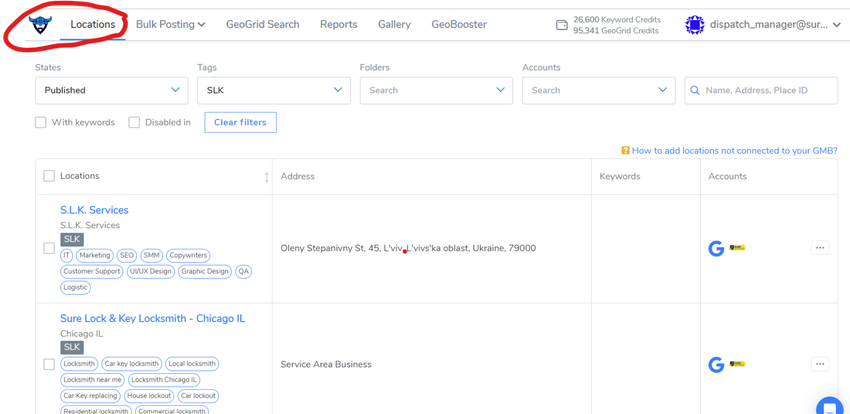Click yellow account badge in Chicago IL row
The width and height of the screenshot is (850, 414).
coord(737,364)
